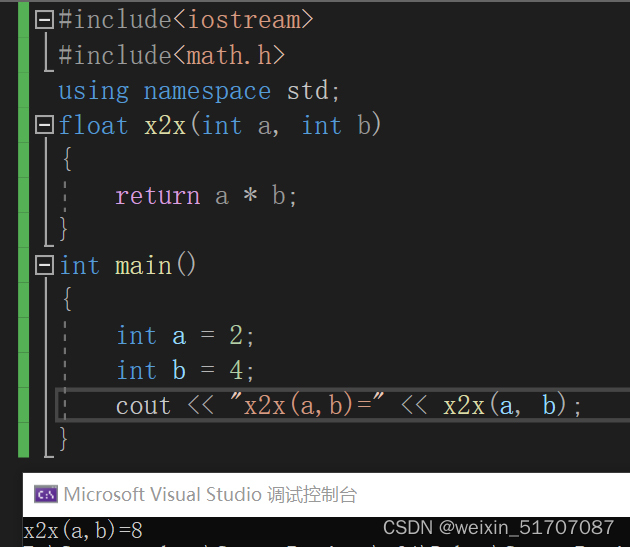Click the string literal "x2x(a,b)="
Image resolution: width=630 pixels, height=547 pixels.
(307, 404)
